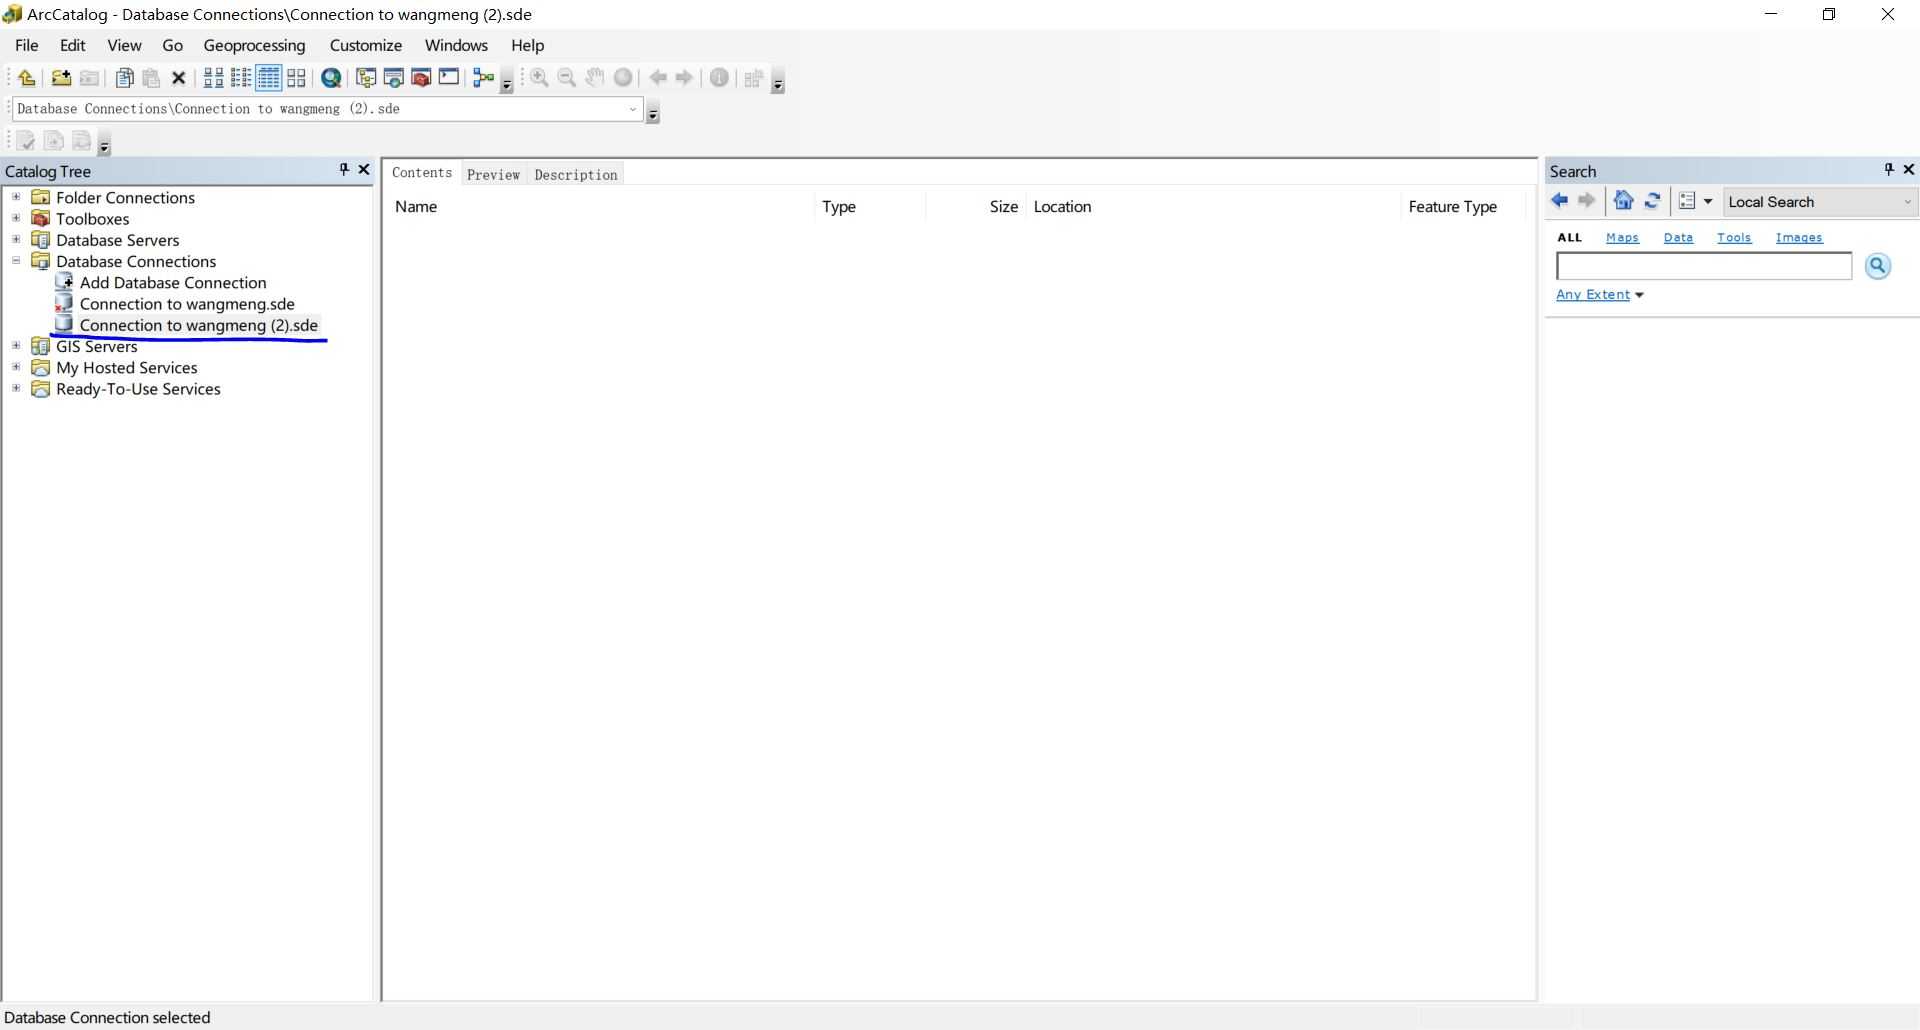Select Connection to wangmeng.sde item
Viewport: 1920px width, 1030px height.
187,304
